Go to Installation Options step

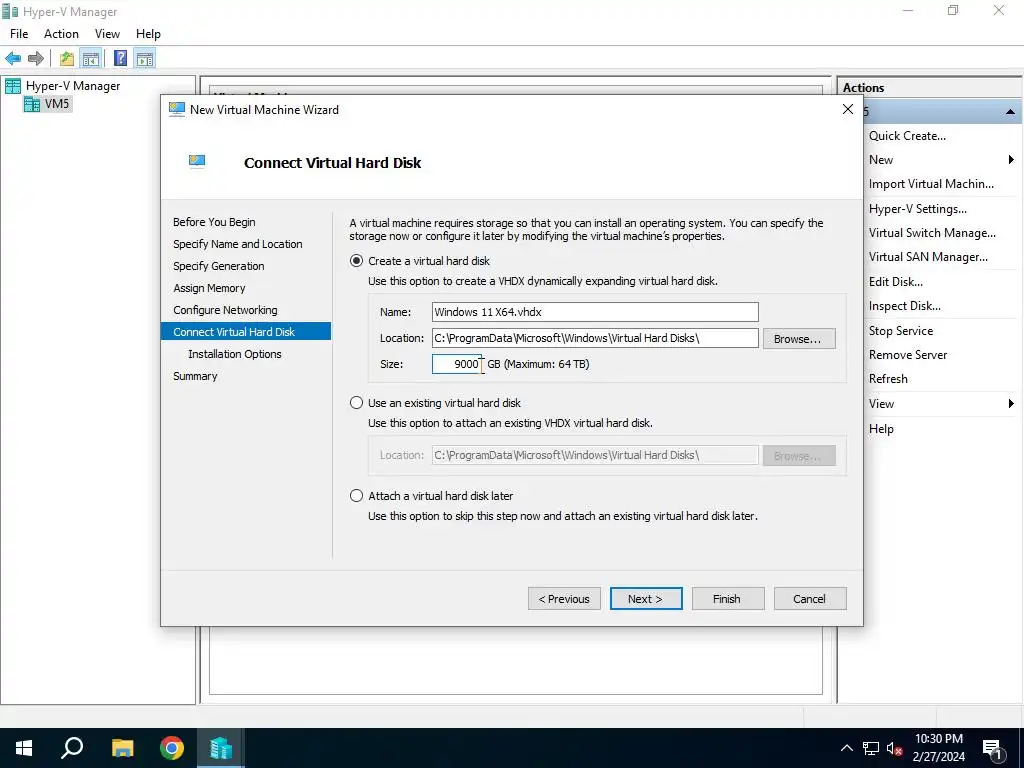[235, 354]
